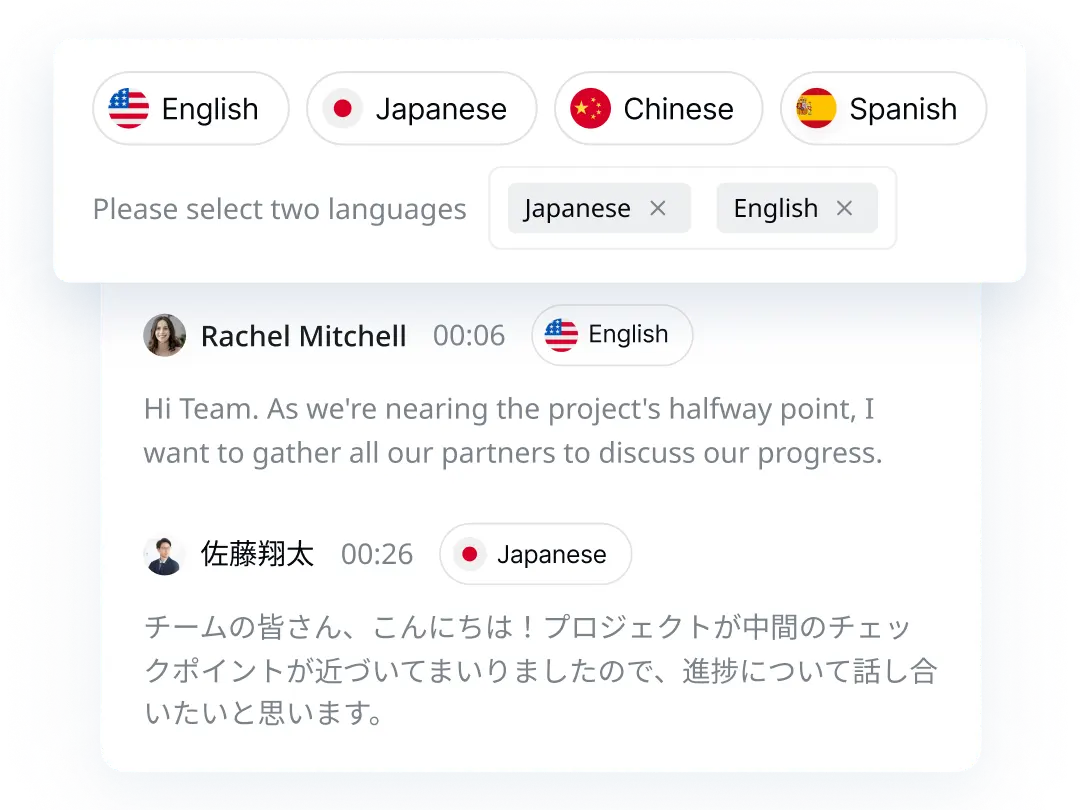1080x810 pixels.
Task: Click the Japan flag icon in top chip
Action: 342,108
